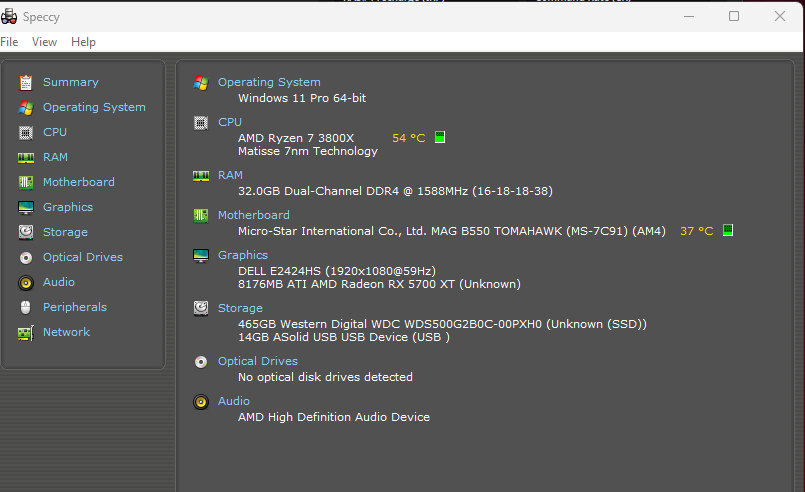Select CPU in the sidebar
This screenshot has height=492, width=805.
click(55, 132)
